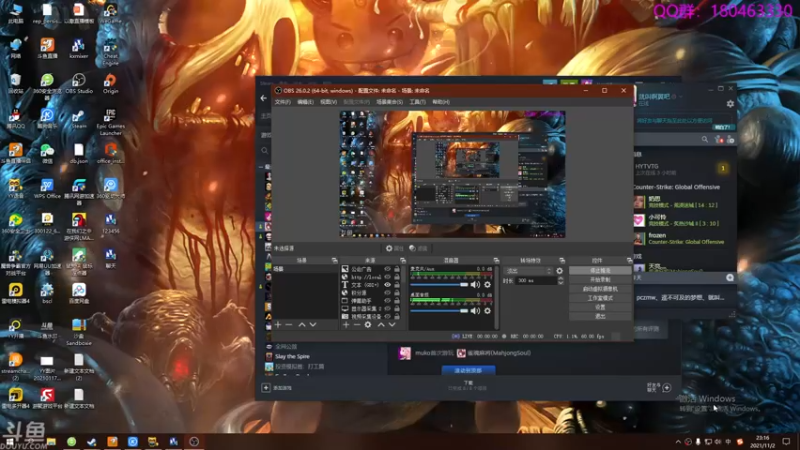Open 麦克风/Aux audio settings gear
Viewport: 800px width, 450px height.
[x=487, y=285]
